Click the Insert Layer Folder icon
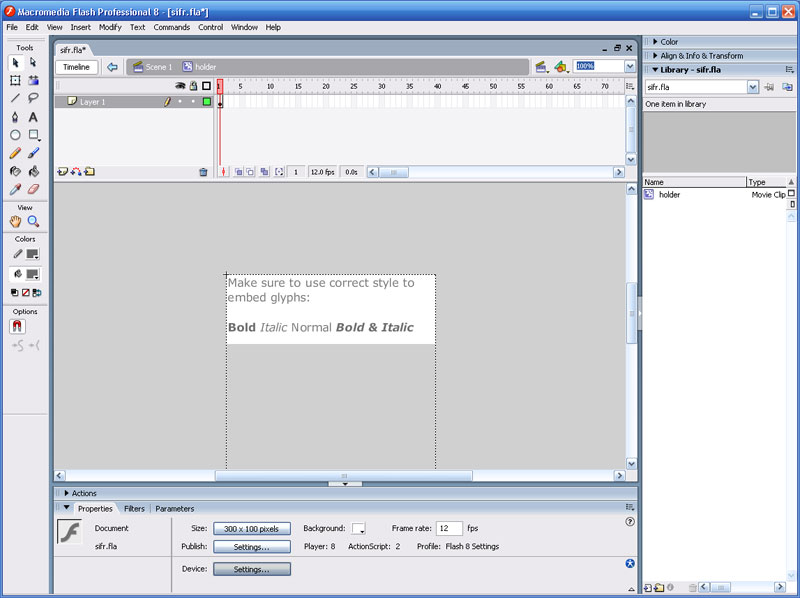Screen dimensions: 800x598 [x=90, y=172]
